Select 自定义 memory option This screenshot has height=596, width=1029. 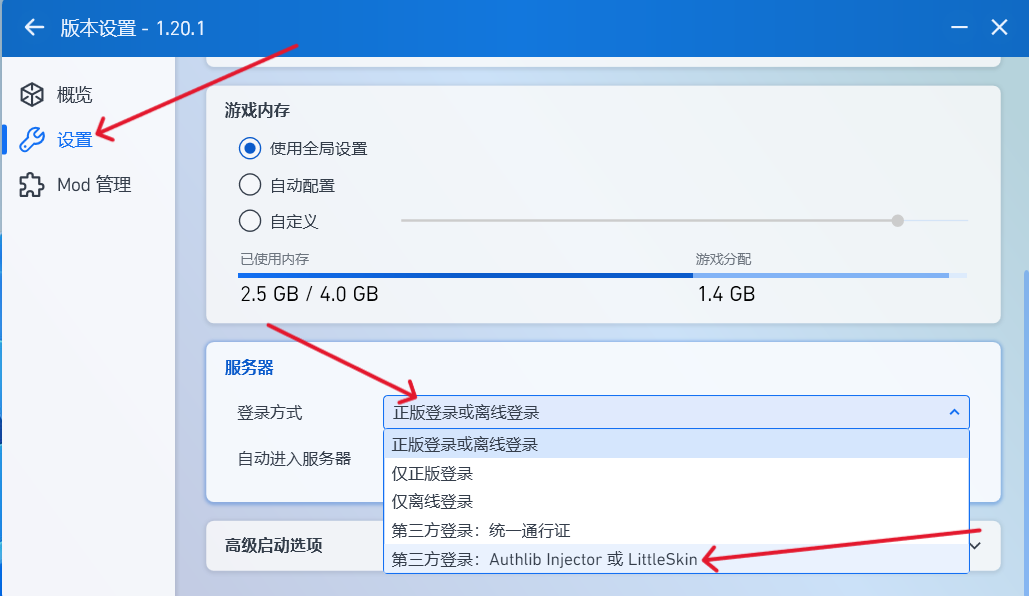(250, 221)
